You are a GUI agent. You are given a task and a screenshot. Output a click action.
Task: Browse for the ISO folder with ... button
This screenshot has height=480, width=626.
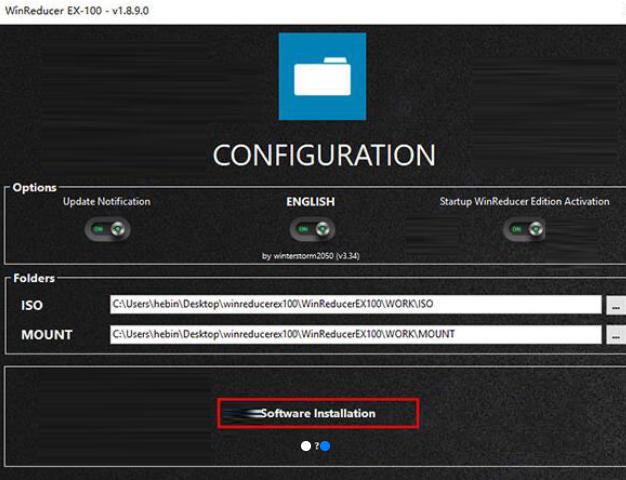click(616, 305)
